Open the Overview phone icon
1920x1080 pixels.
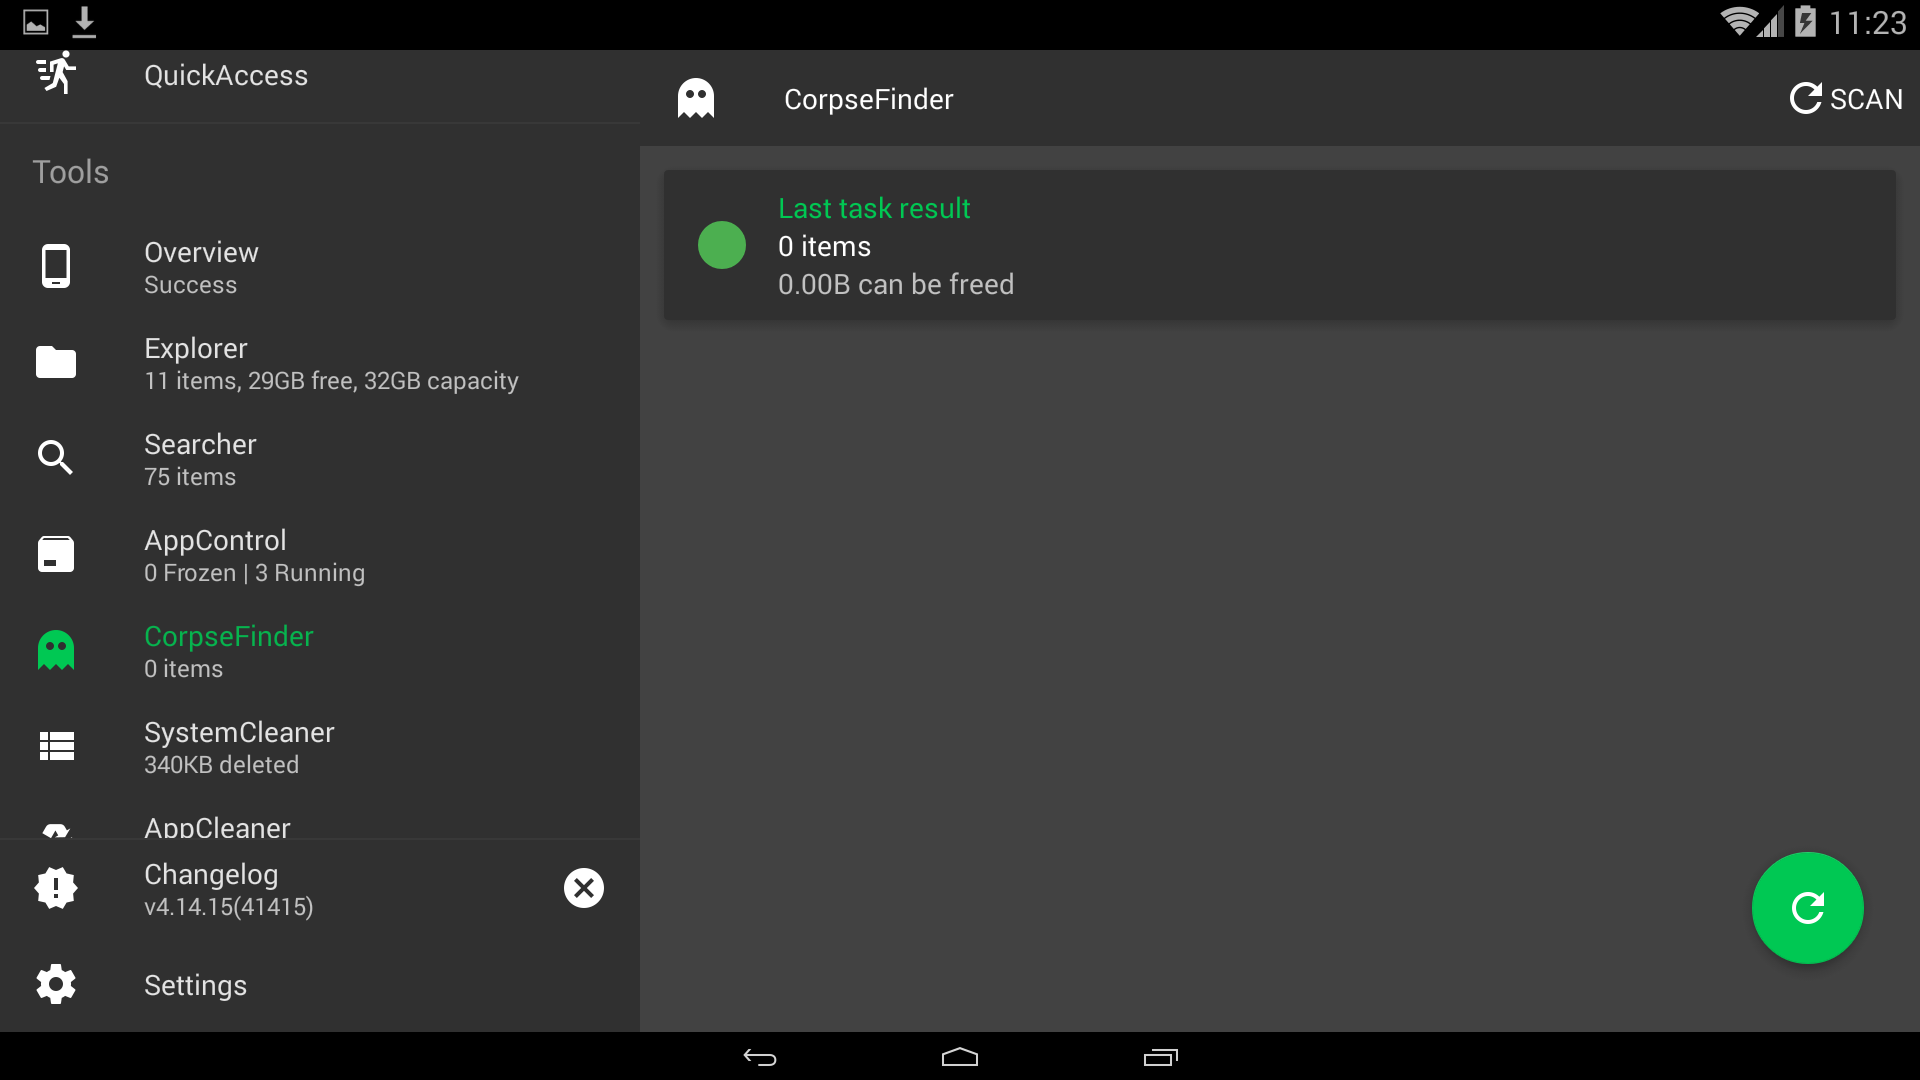pyautogui.click(x=56, y=266)
